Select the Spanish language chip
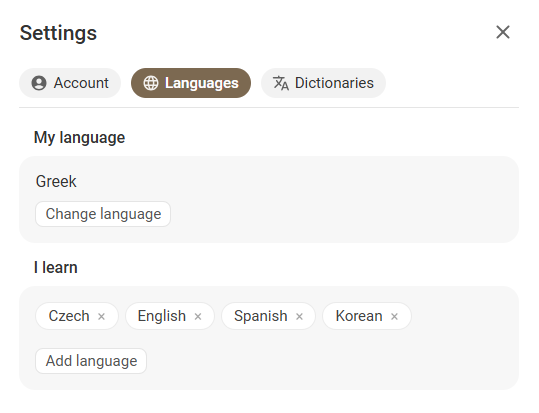Viewport: 539px width, 413px height. tap(268, 316)
